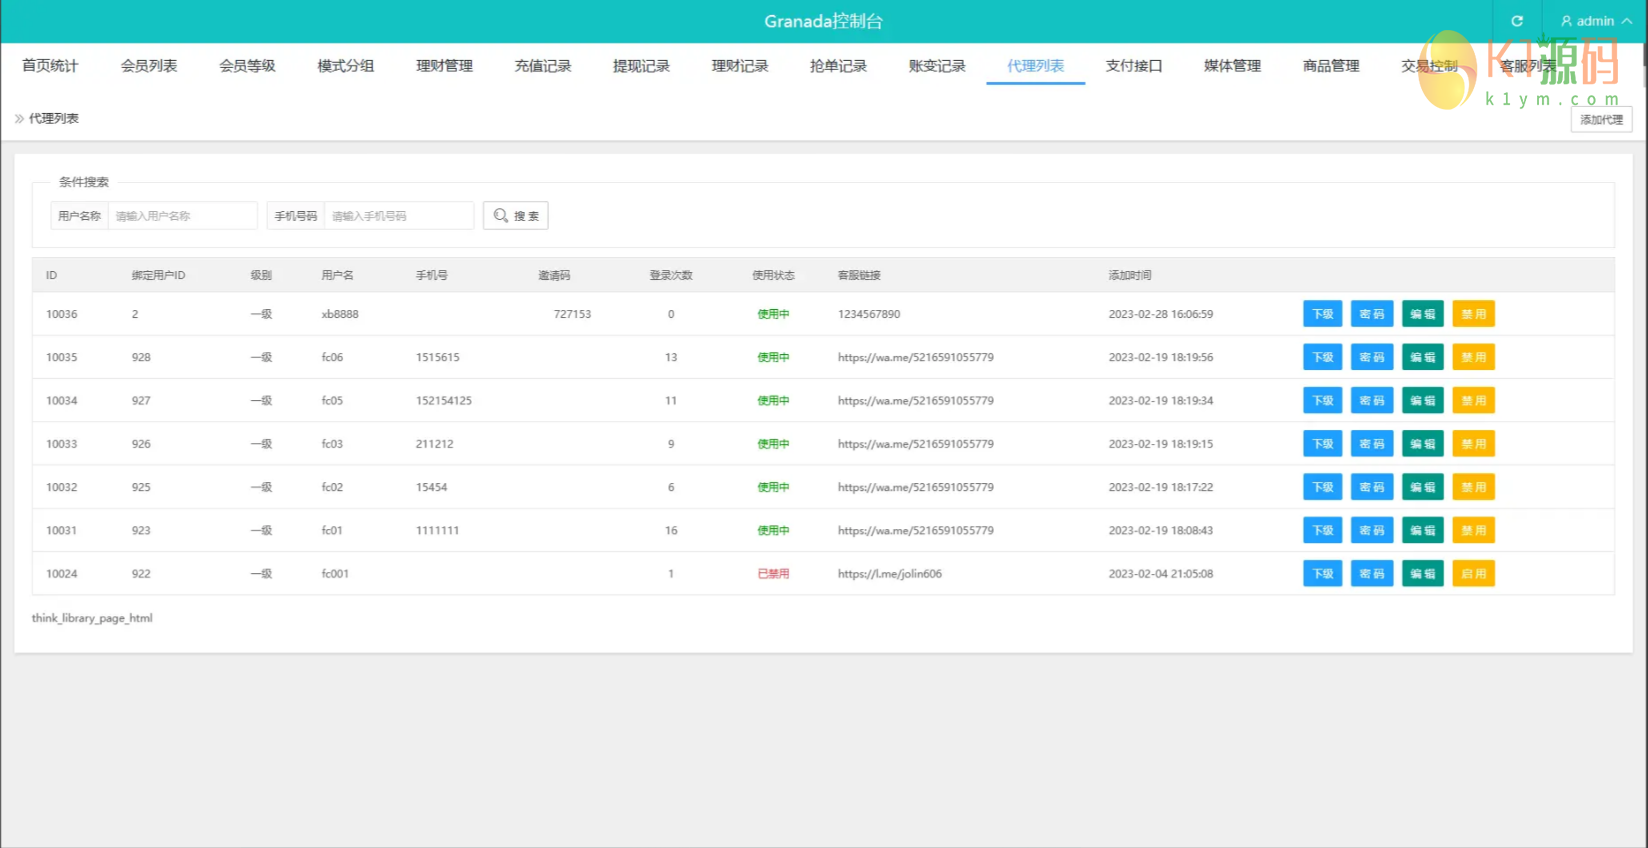The image size is (1648, 848).
Task: Click 编辑 for agent fc06
Action: point(1422,357)
